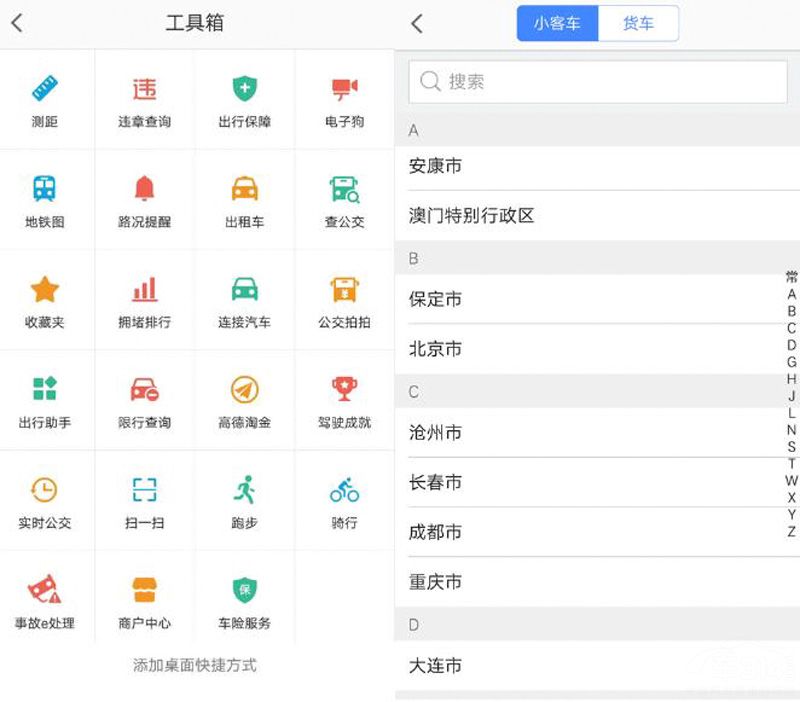The height and width of the screenshot is (702, 800).
Task: Choose 保定市 in the list
Action: 597,299
